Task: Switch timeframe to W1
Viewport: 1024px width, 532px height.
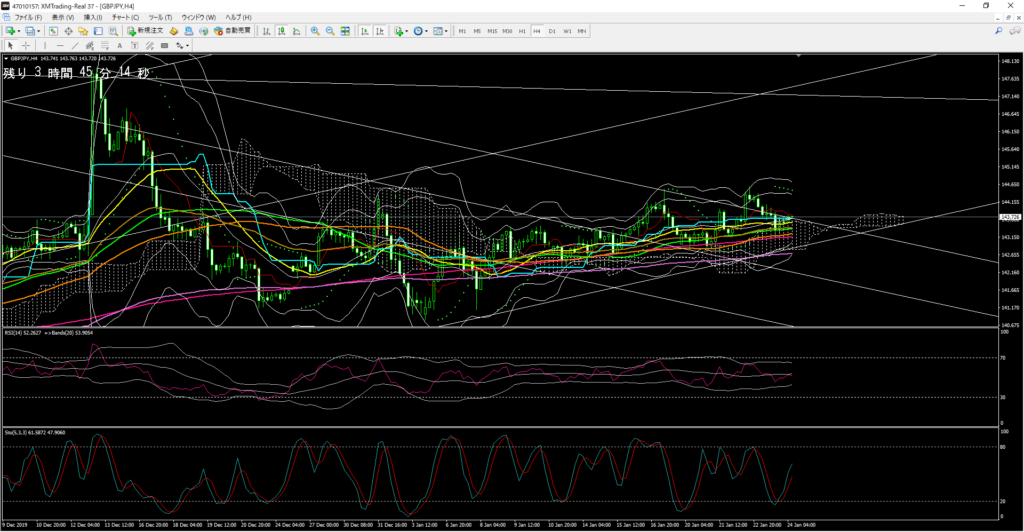Action: [x=567, y=31]
